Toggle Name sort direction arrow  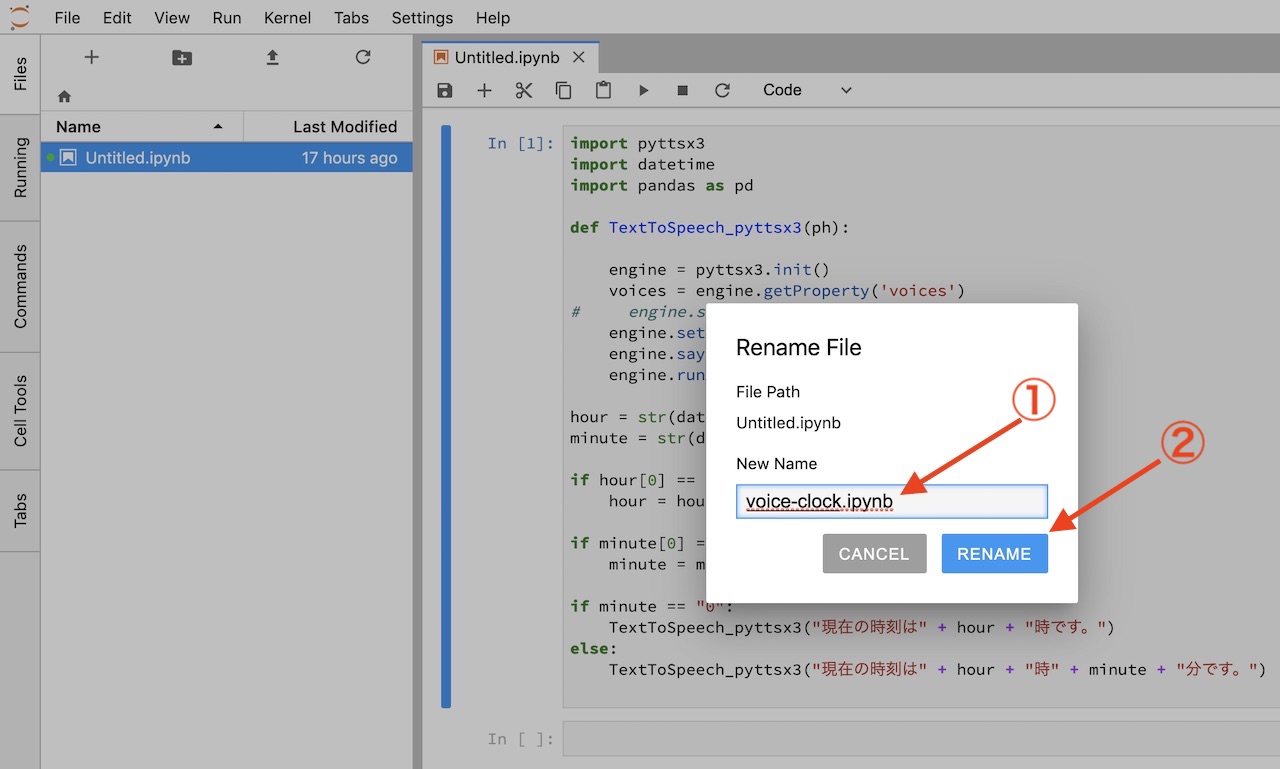click(x=218, y=127)
